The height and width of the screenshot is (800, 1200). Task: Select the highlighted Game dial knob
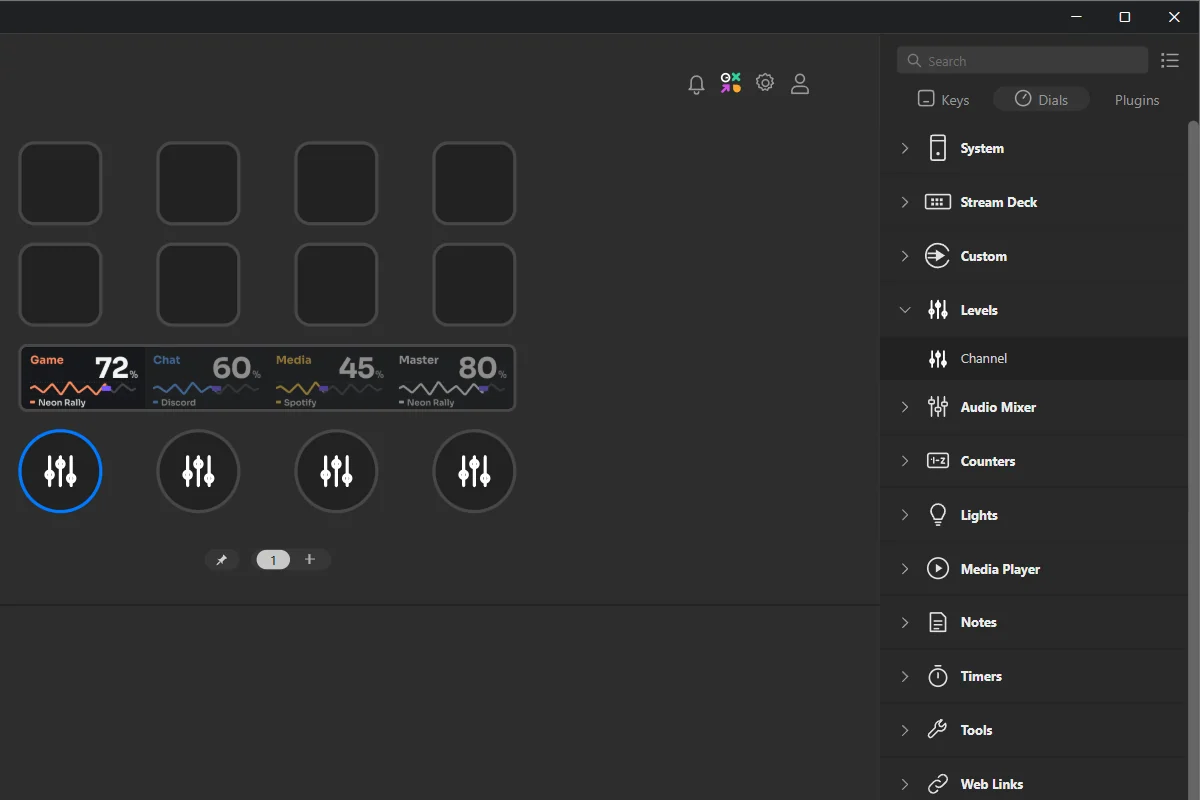pos(60,471)
